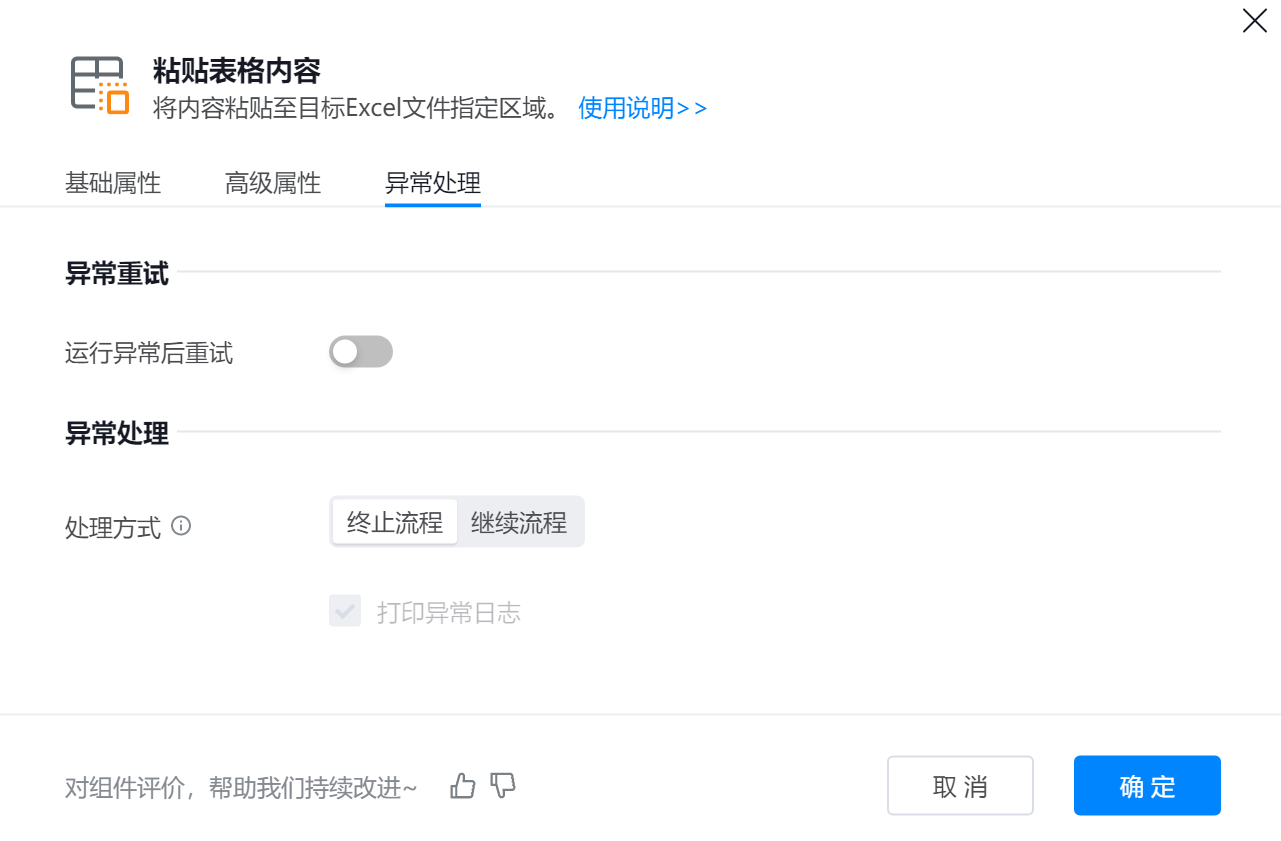Viewport: 1281px width, 841px height.
Task: Click the thumbs down feedback icon
Action: tap(503, 786)
